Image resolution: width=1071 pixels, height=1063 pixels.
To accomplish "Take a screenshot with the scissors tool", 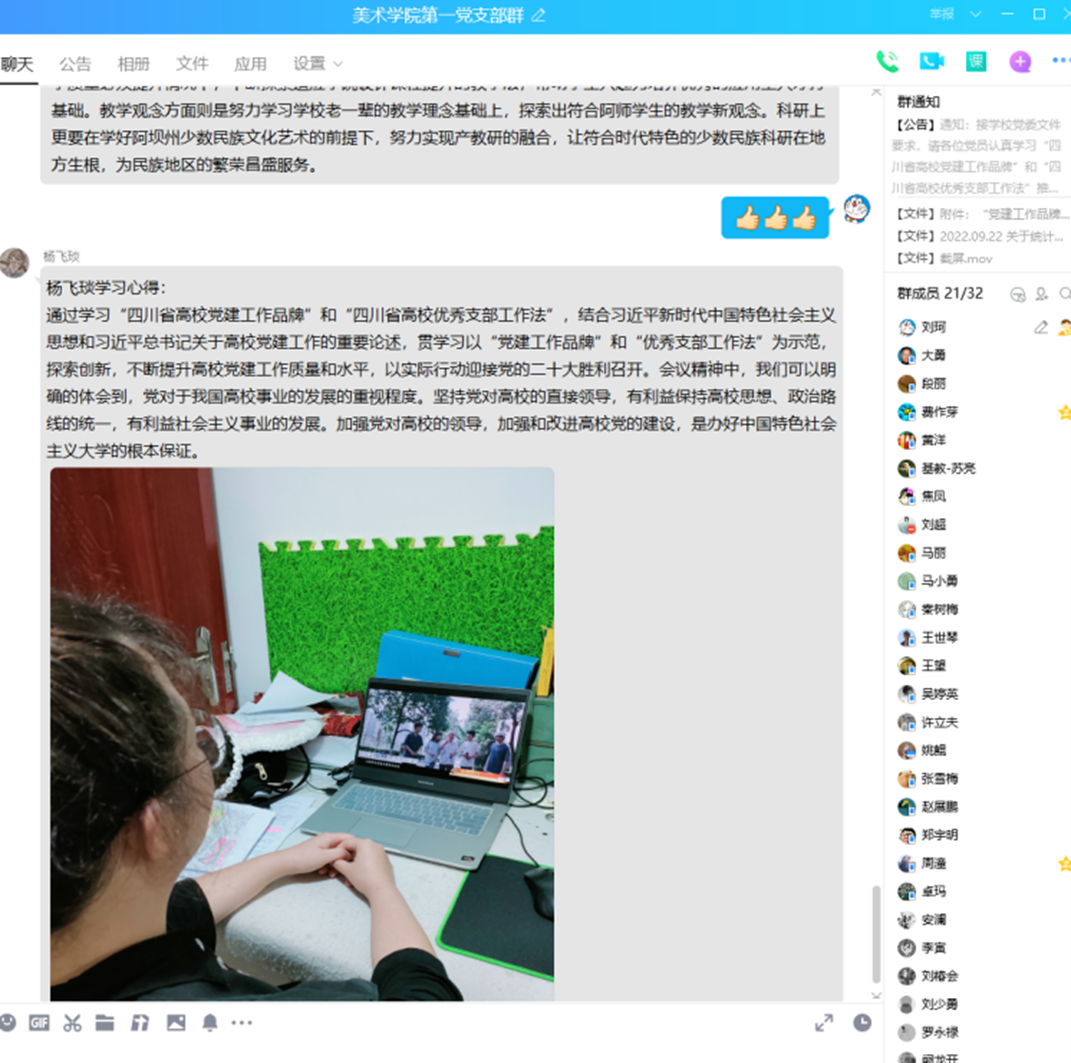I will (x=72, y=1023).
